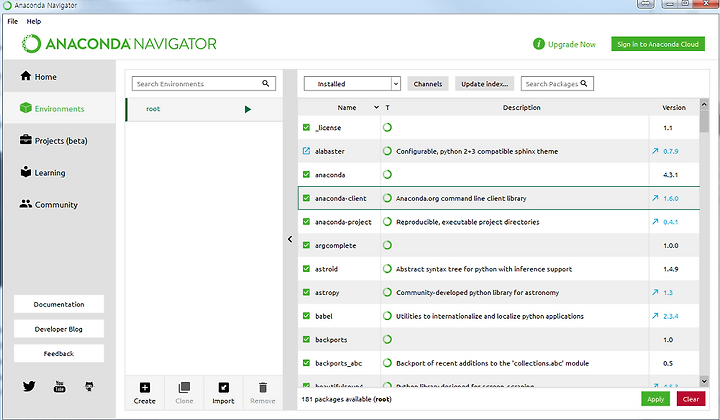Image resolution: width=720 pixels, height=420 pixels.
Task: Click the Anaconda Navigator logo
Action: tap(119, 44)
